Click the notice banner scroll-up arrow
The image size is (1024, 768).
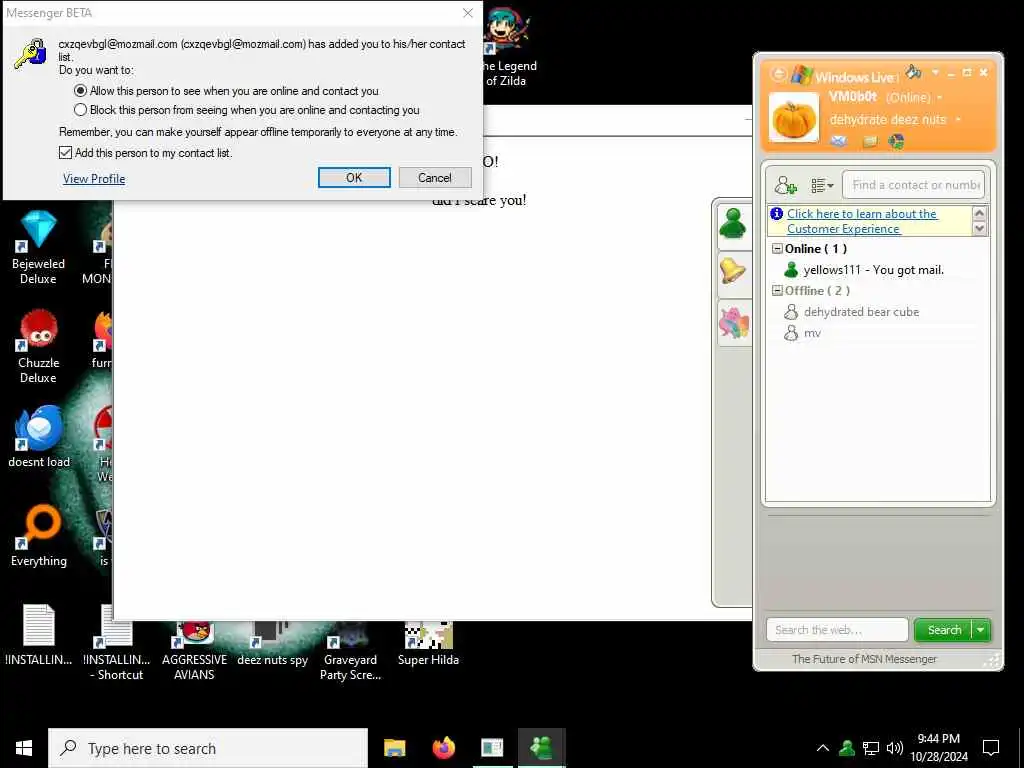coord(979,213)
